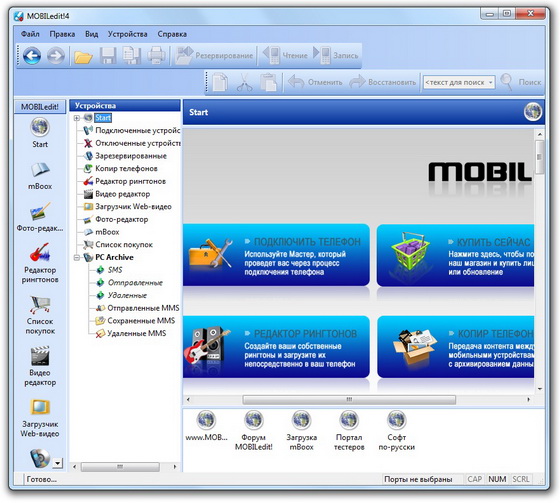Screen dimensions: 560x503
Task: Open Загрузчик Web-видео icon in sidebar
Action: pos(40,407)
